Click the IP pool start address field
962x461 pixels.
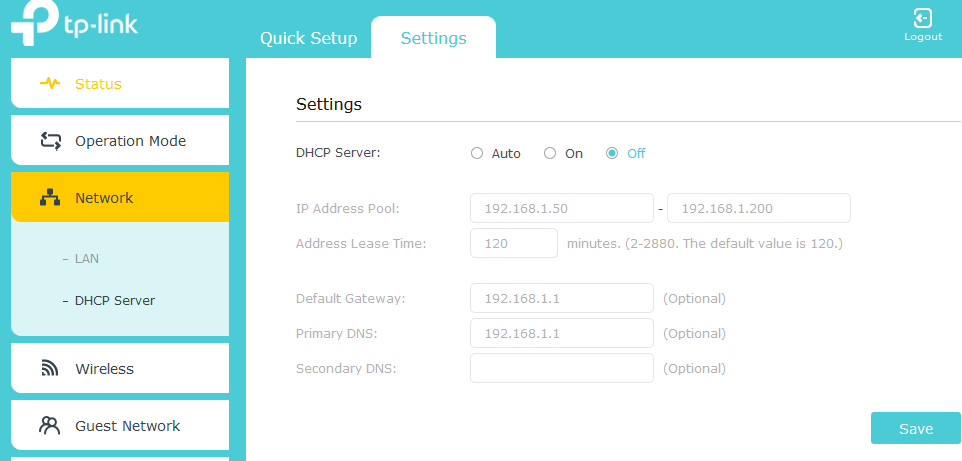562,208
